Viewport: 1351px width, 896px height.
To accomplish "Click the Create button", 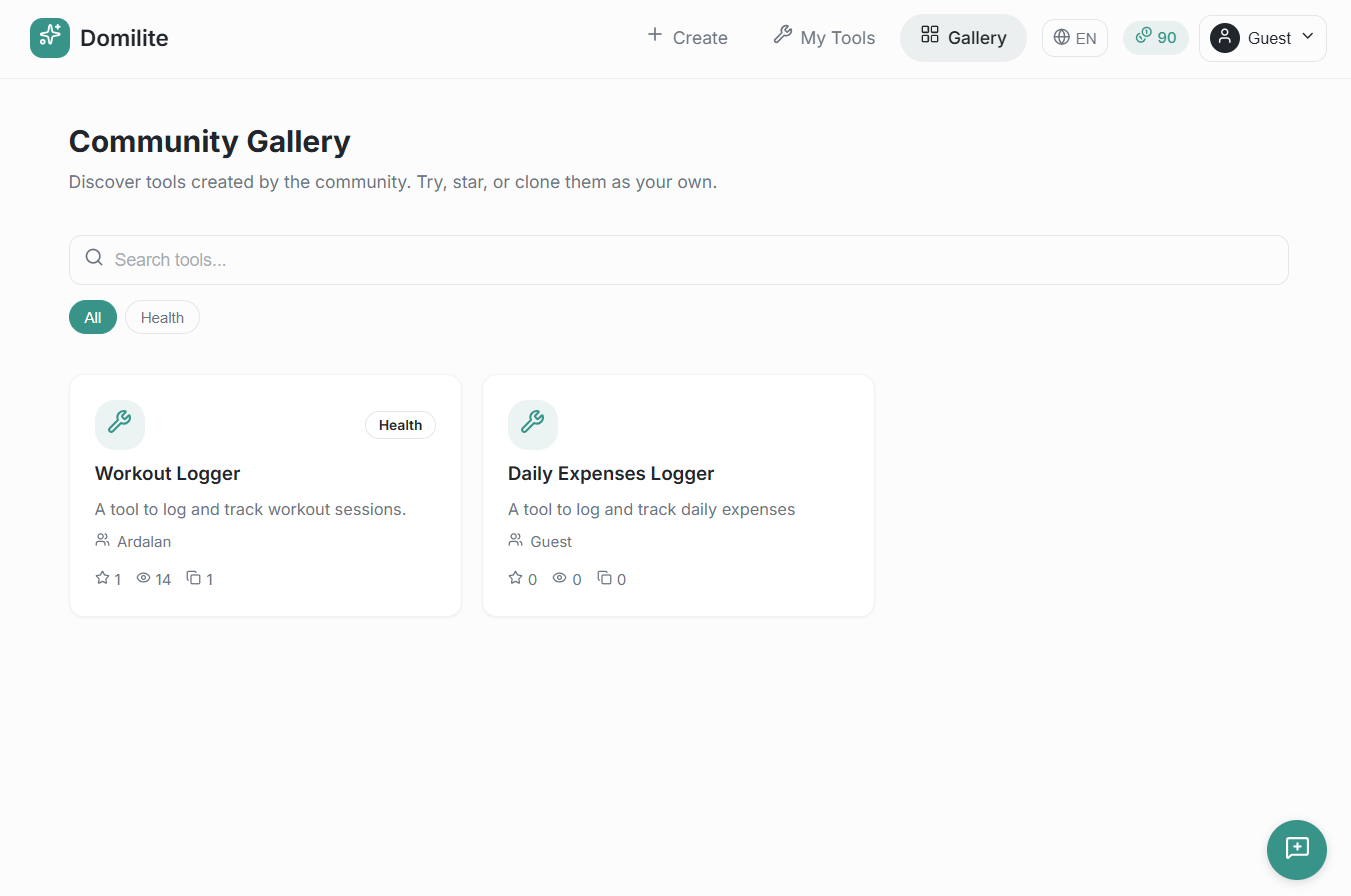I will point(687,37).
